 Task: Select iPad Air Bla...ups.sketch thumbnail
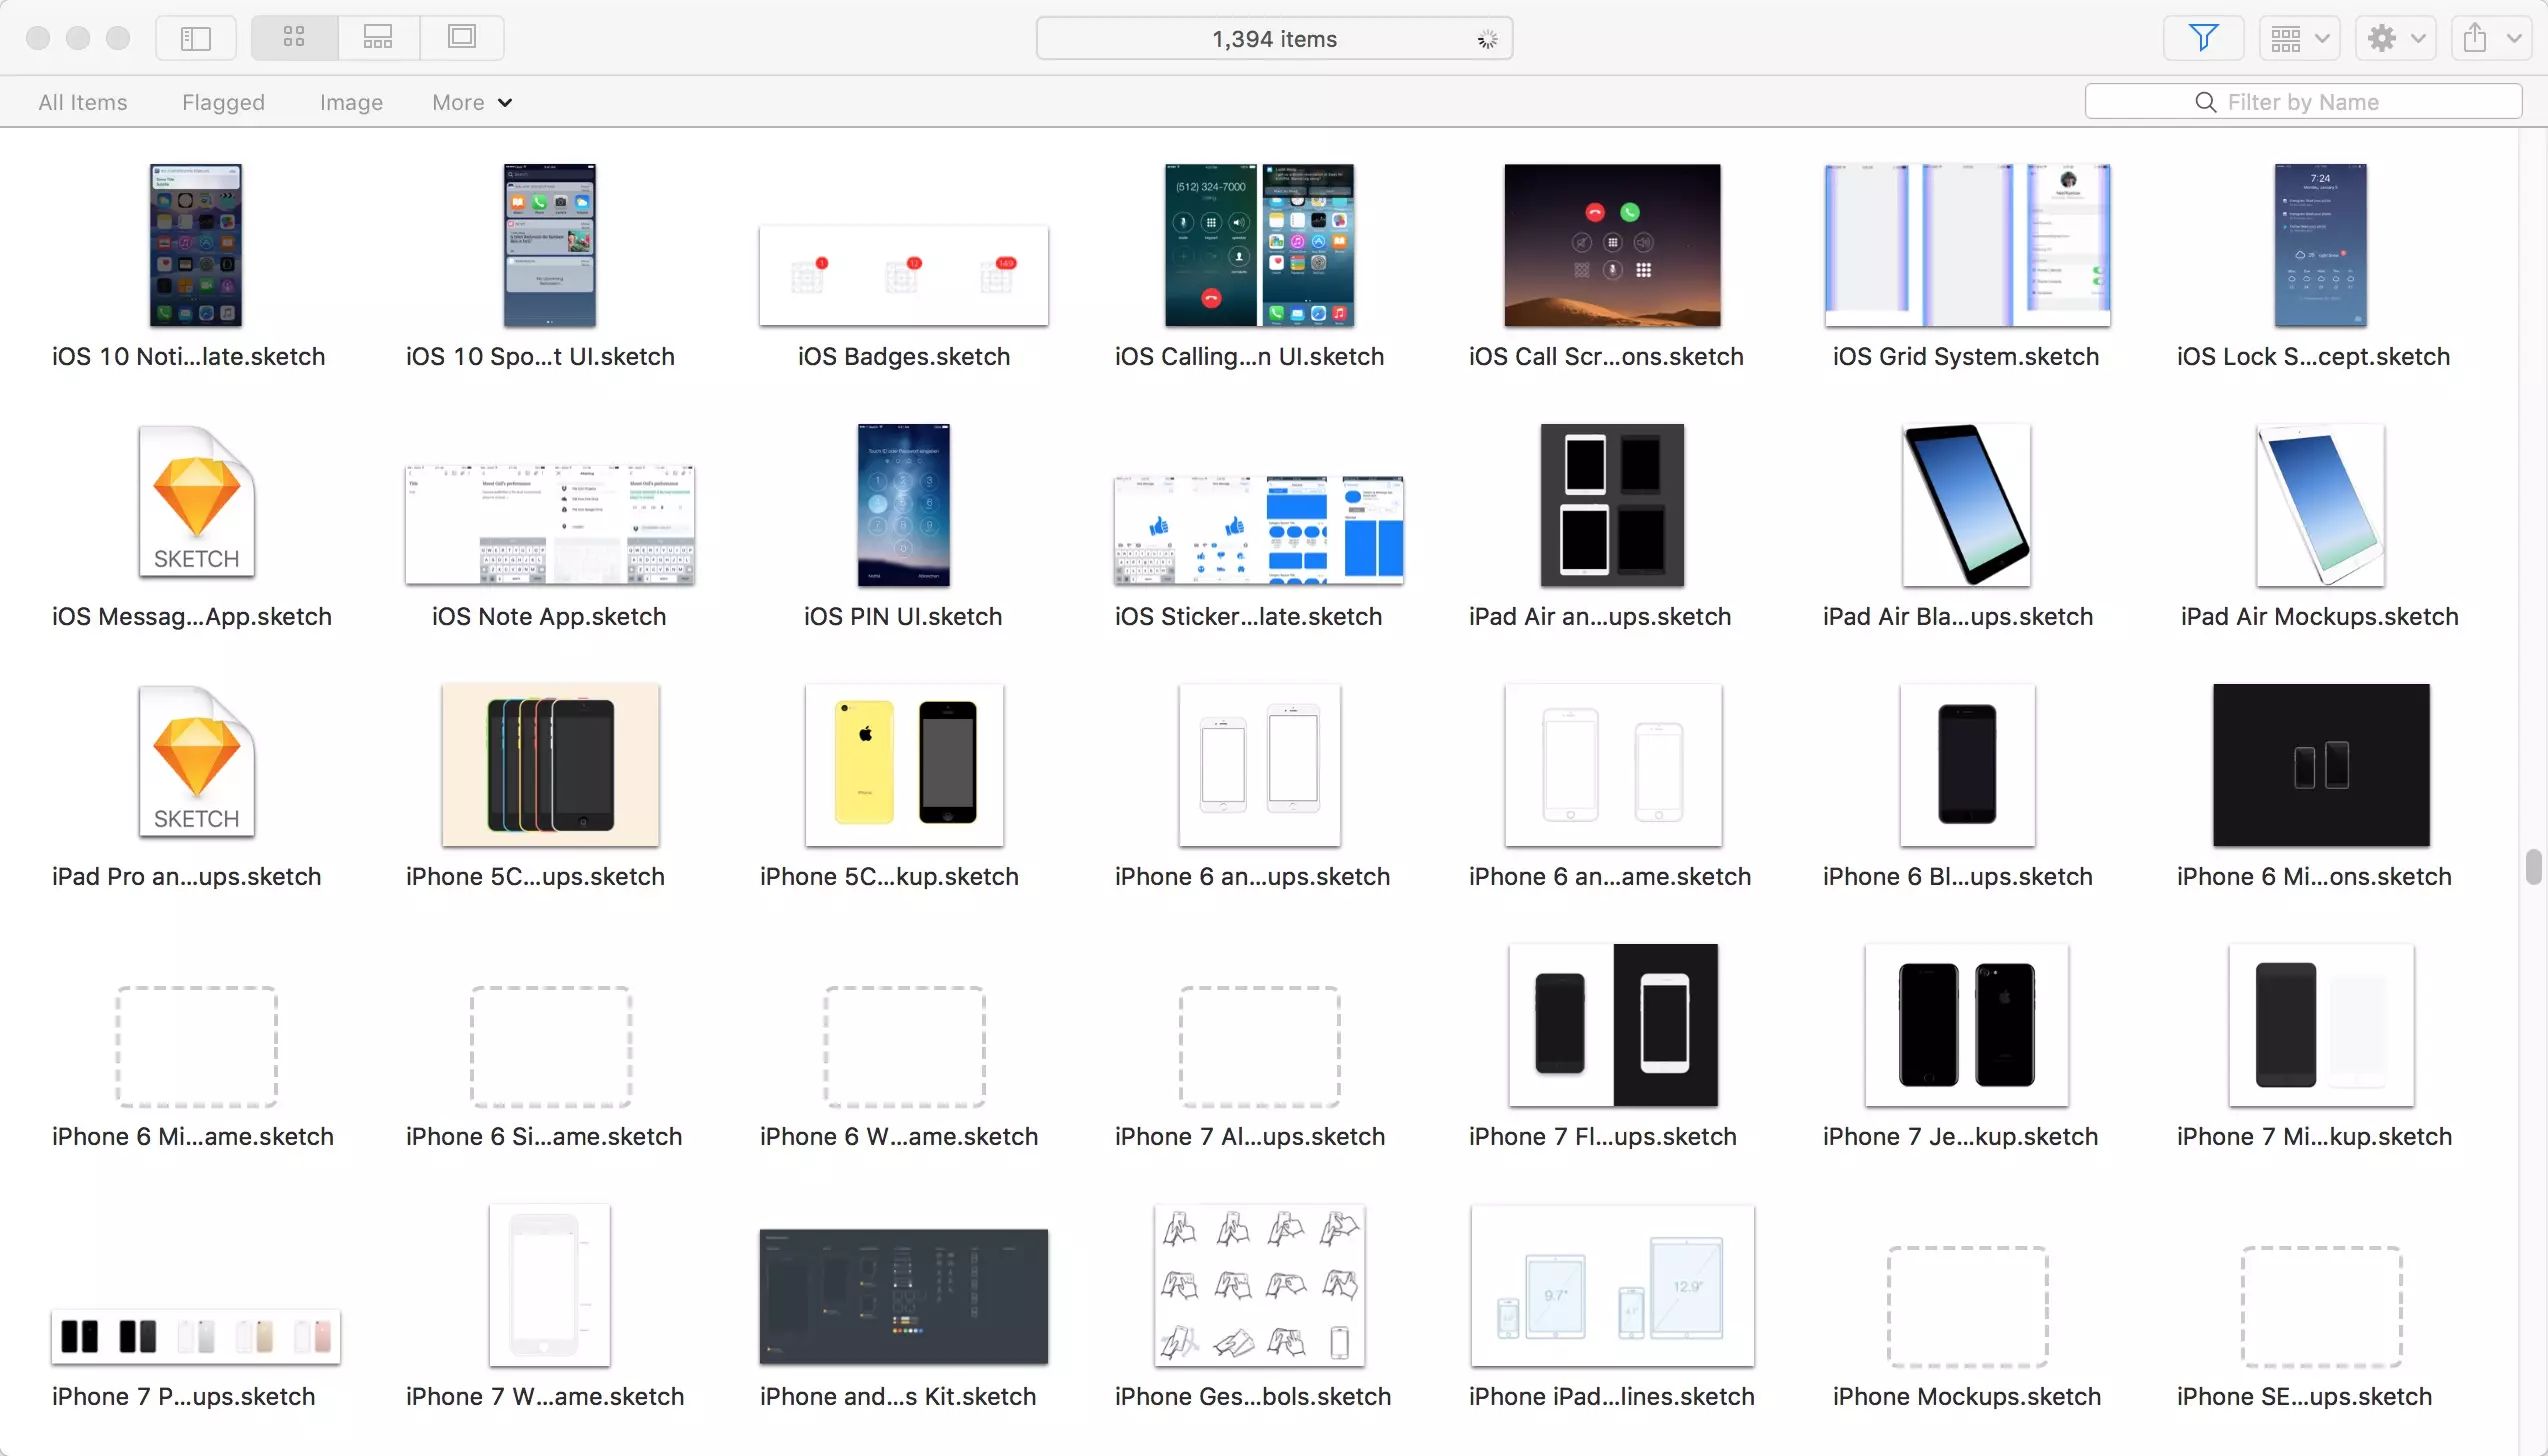click(x=1967, y=505)
